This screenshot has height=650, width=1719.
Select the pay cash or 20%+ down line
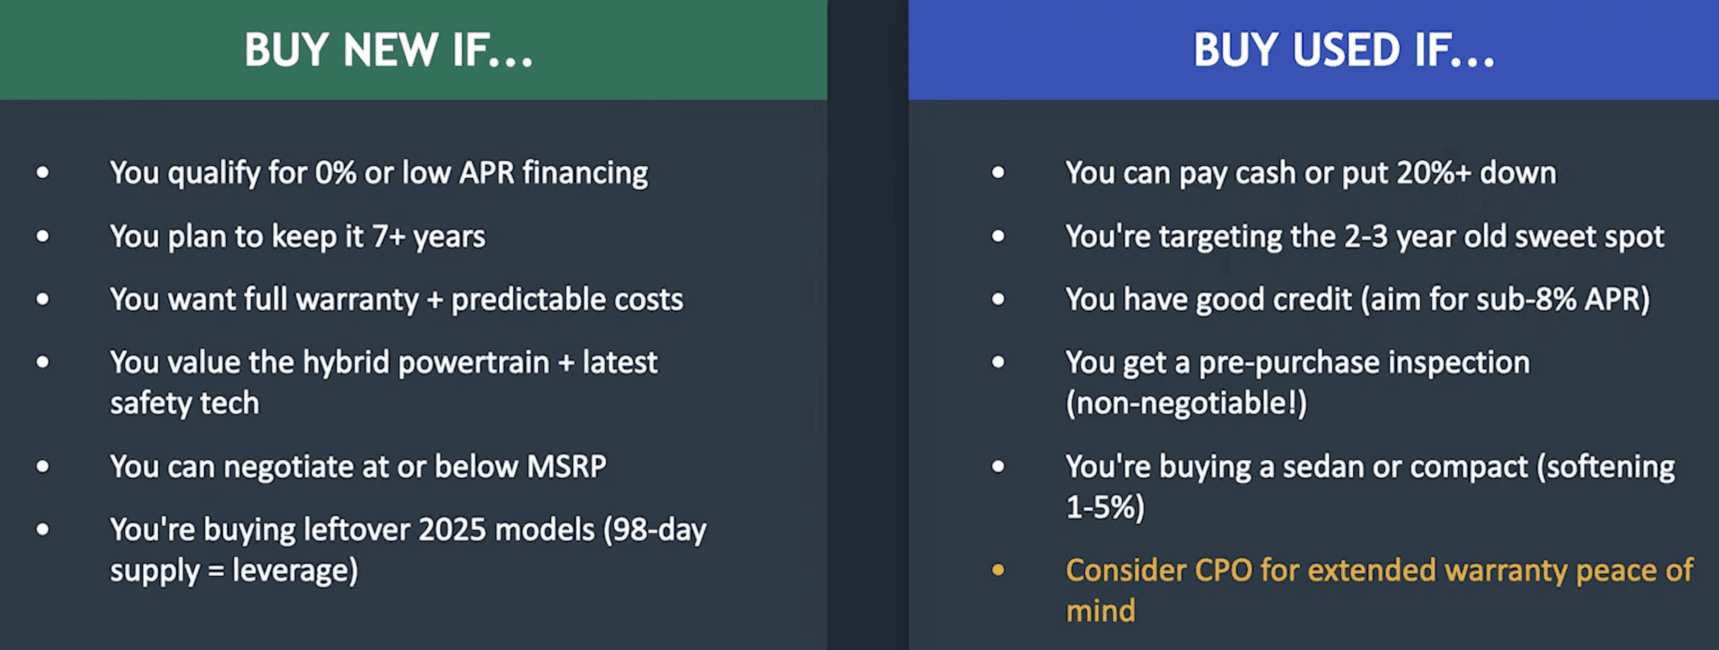tap(1310, 173)
